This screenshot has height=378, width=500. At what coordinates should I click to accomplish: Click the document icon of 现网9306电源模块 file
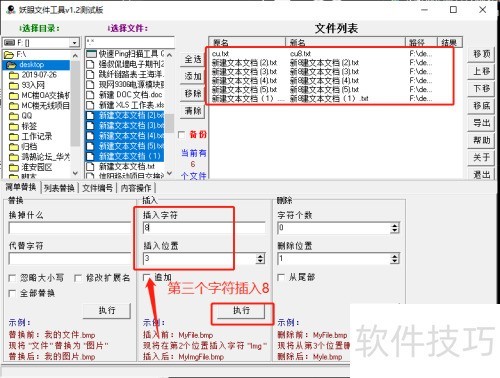90,85
